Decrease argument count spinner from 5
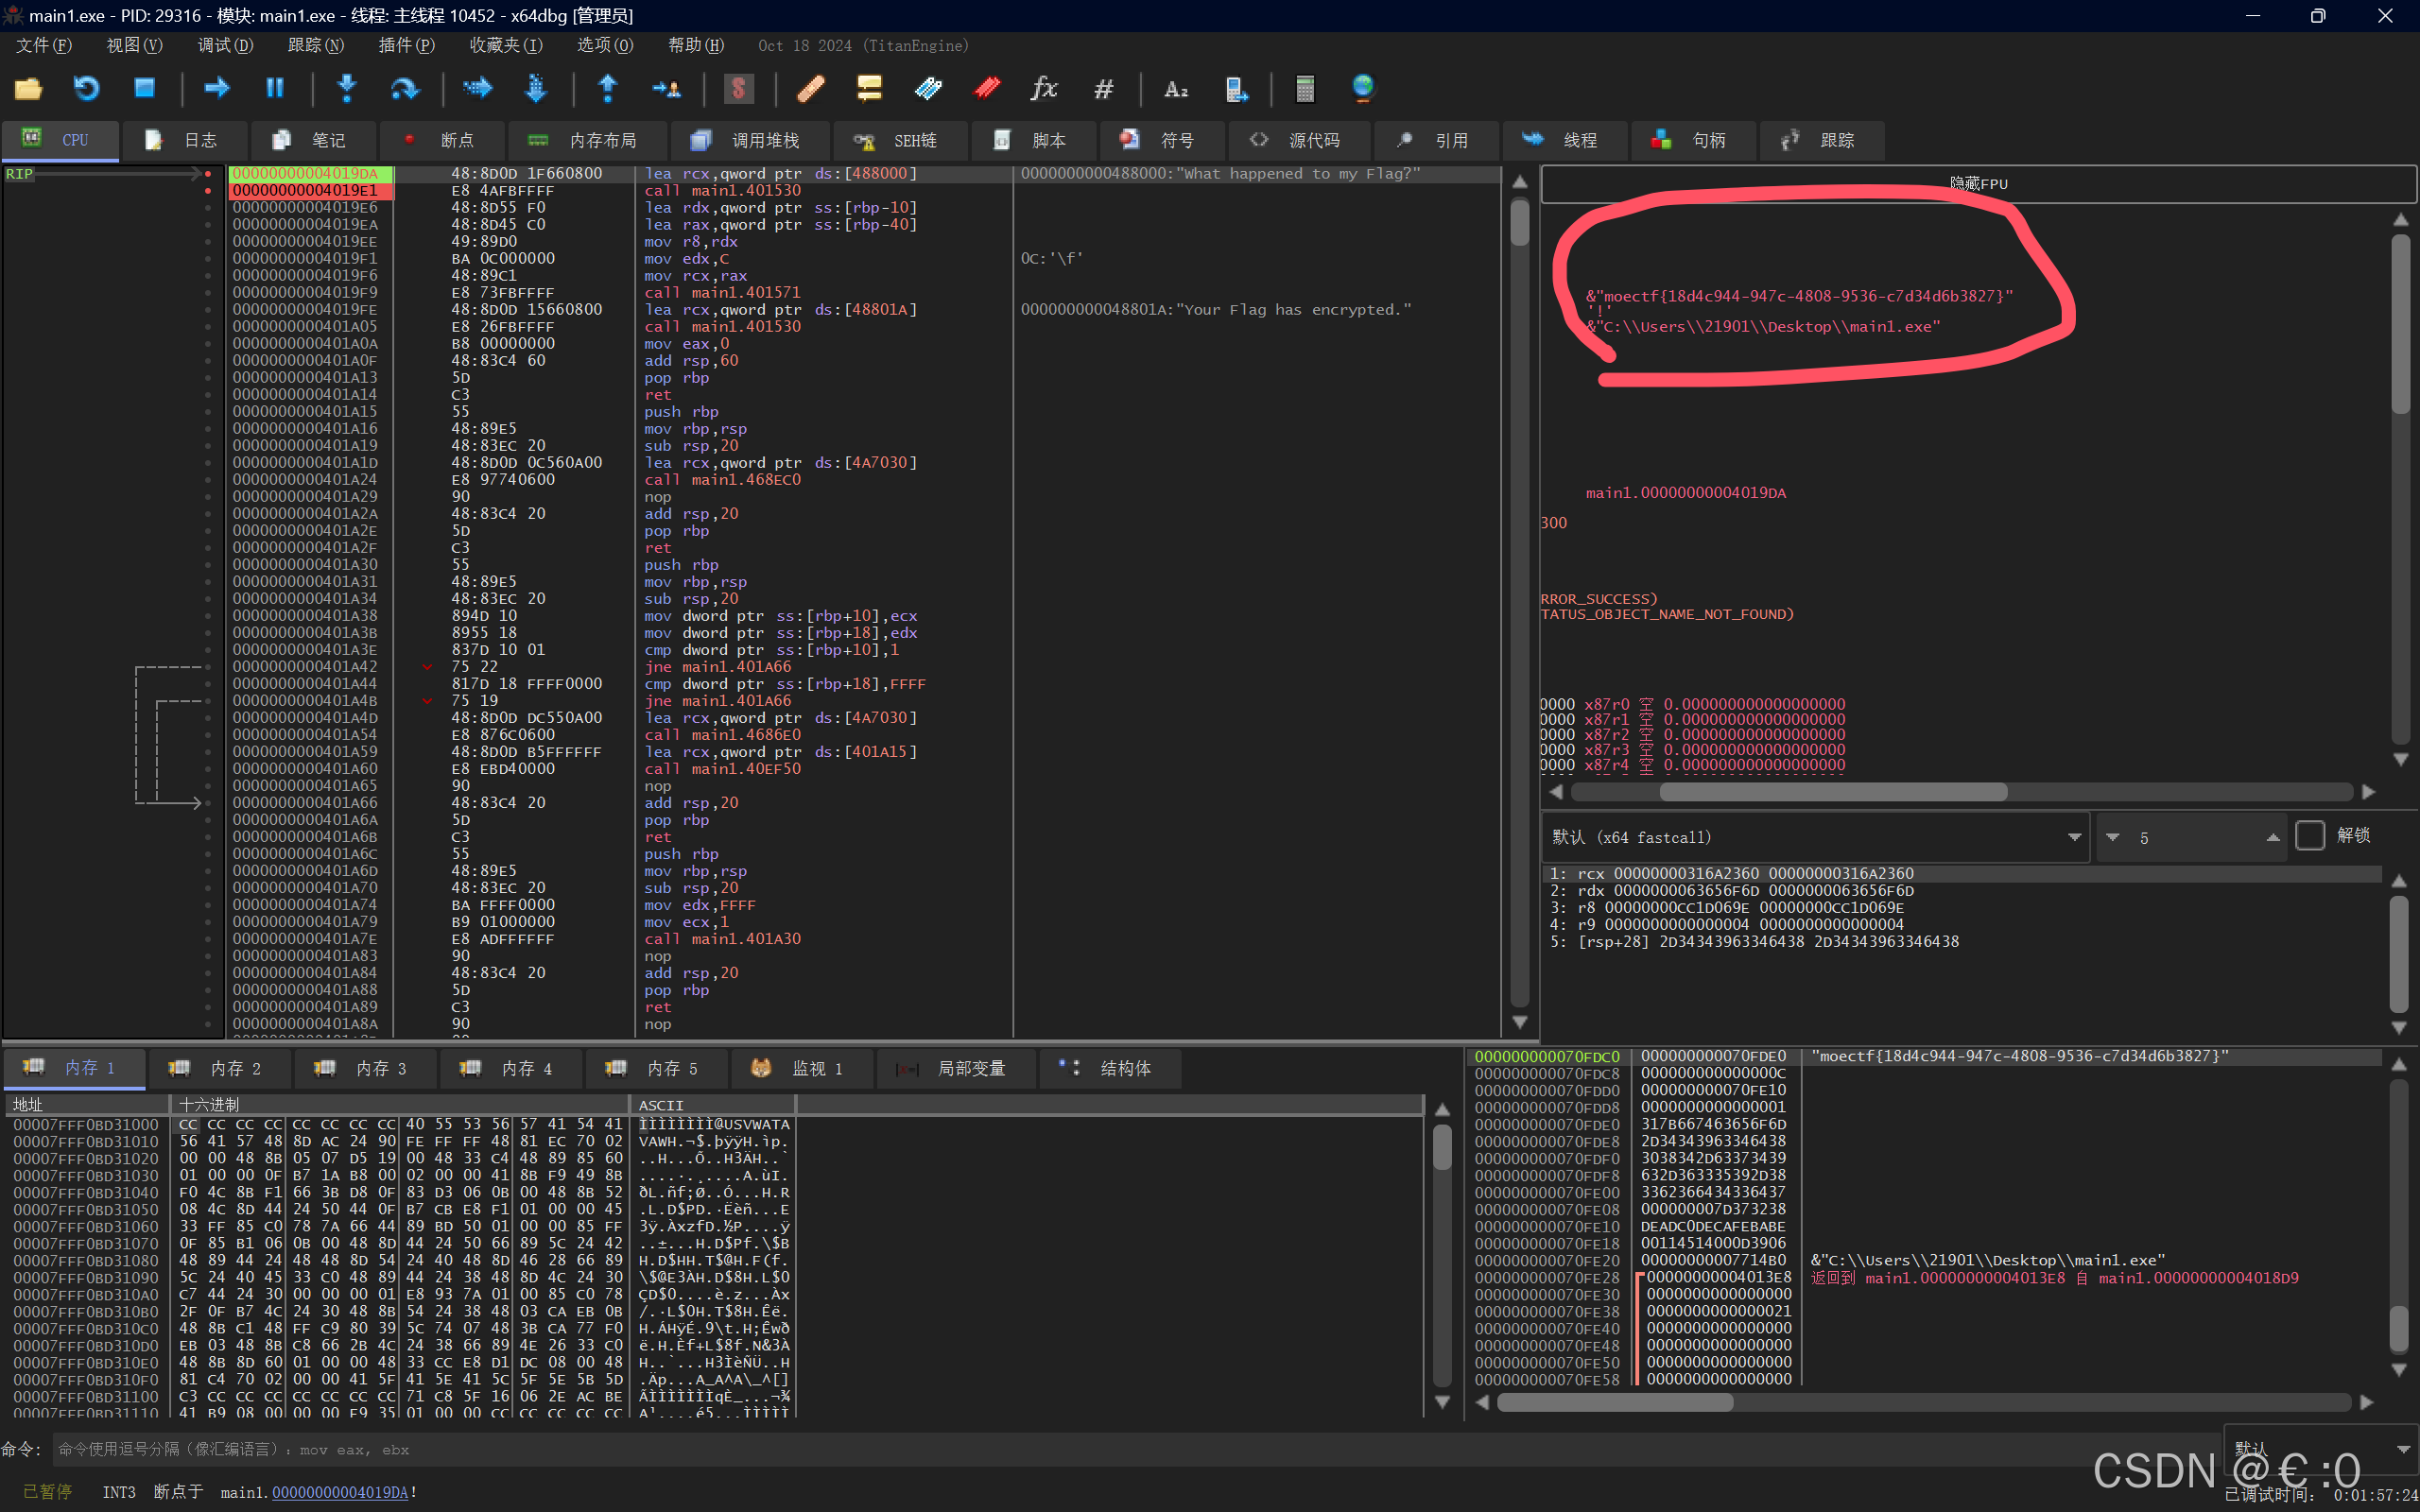 (2113, 837)
